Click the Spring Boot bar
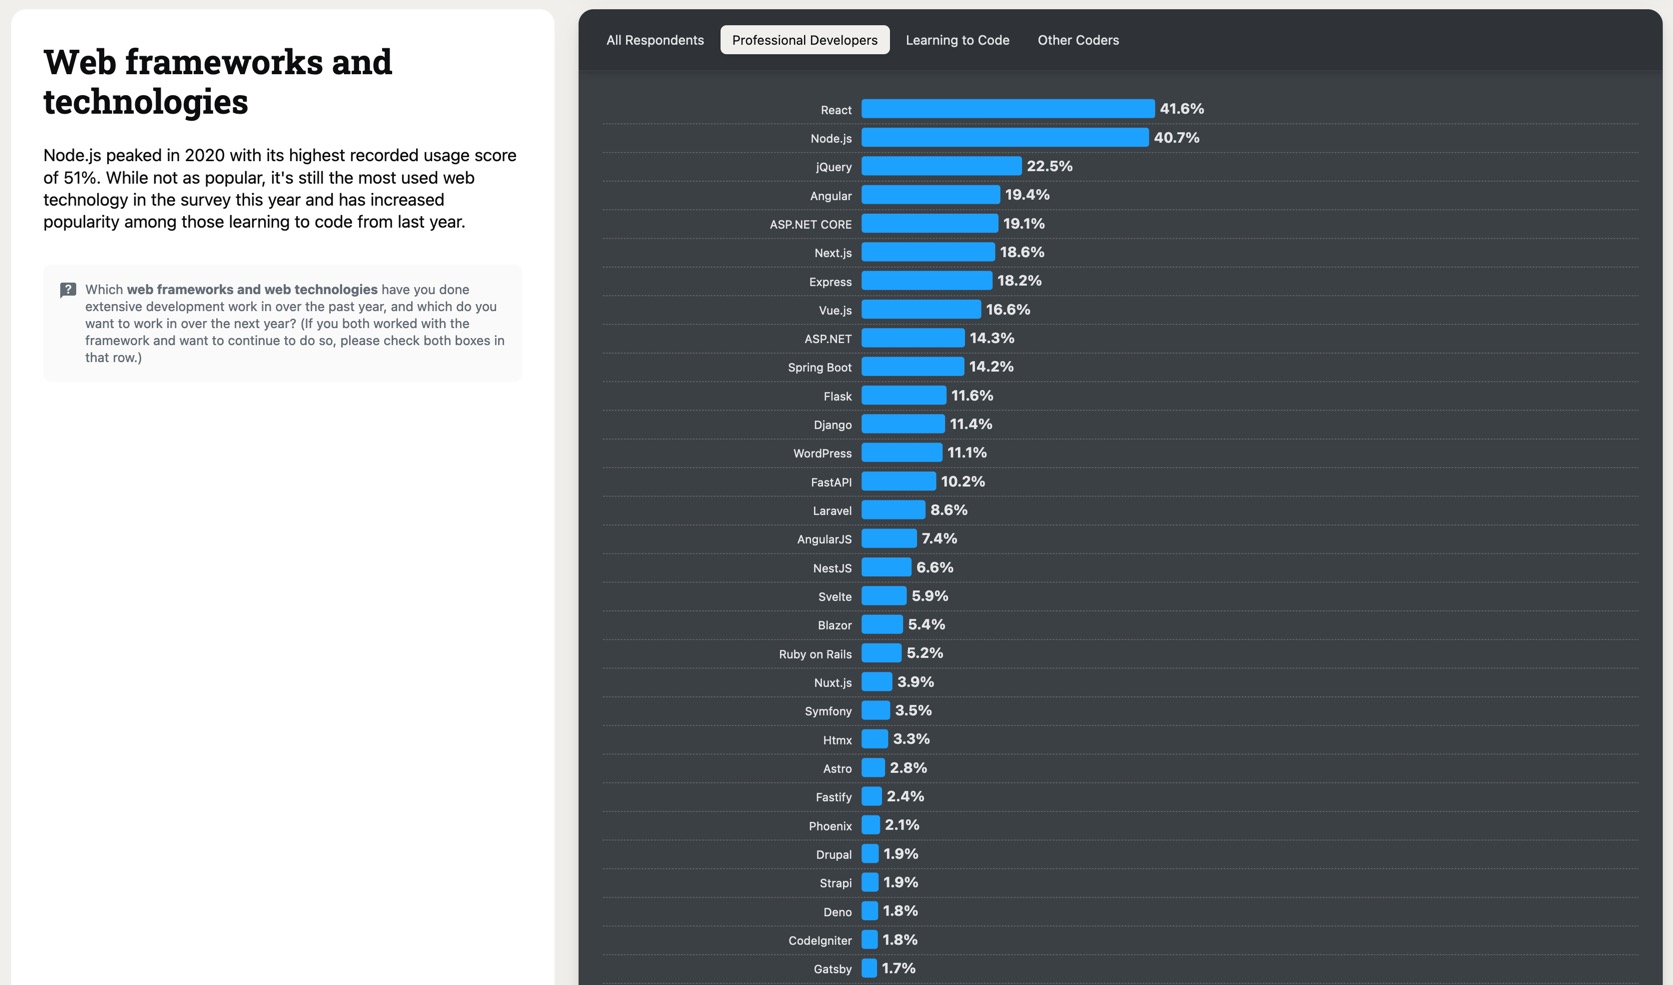1673x985 pixels. [911, 366]
